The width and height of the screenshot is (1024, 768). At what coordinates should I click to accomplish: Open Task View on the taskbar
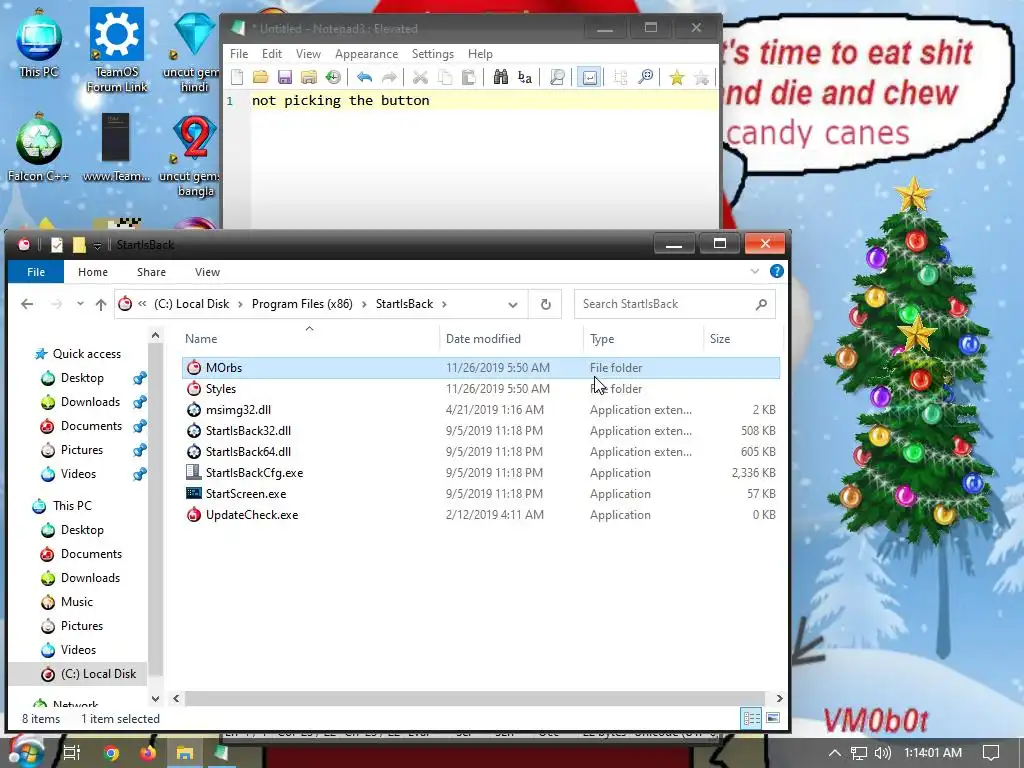click(x=72, y=752)
